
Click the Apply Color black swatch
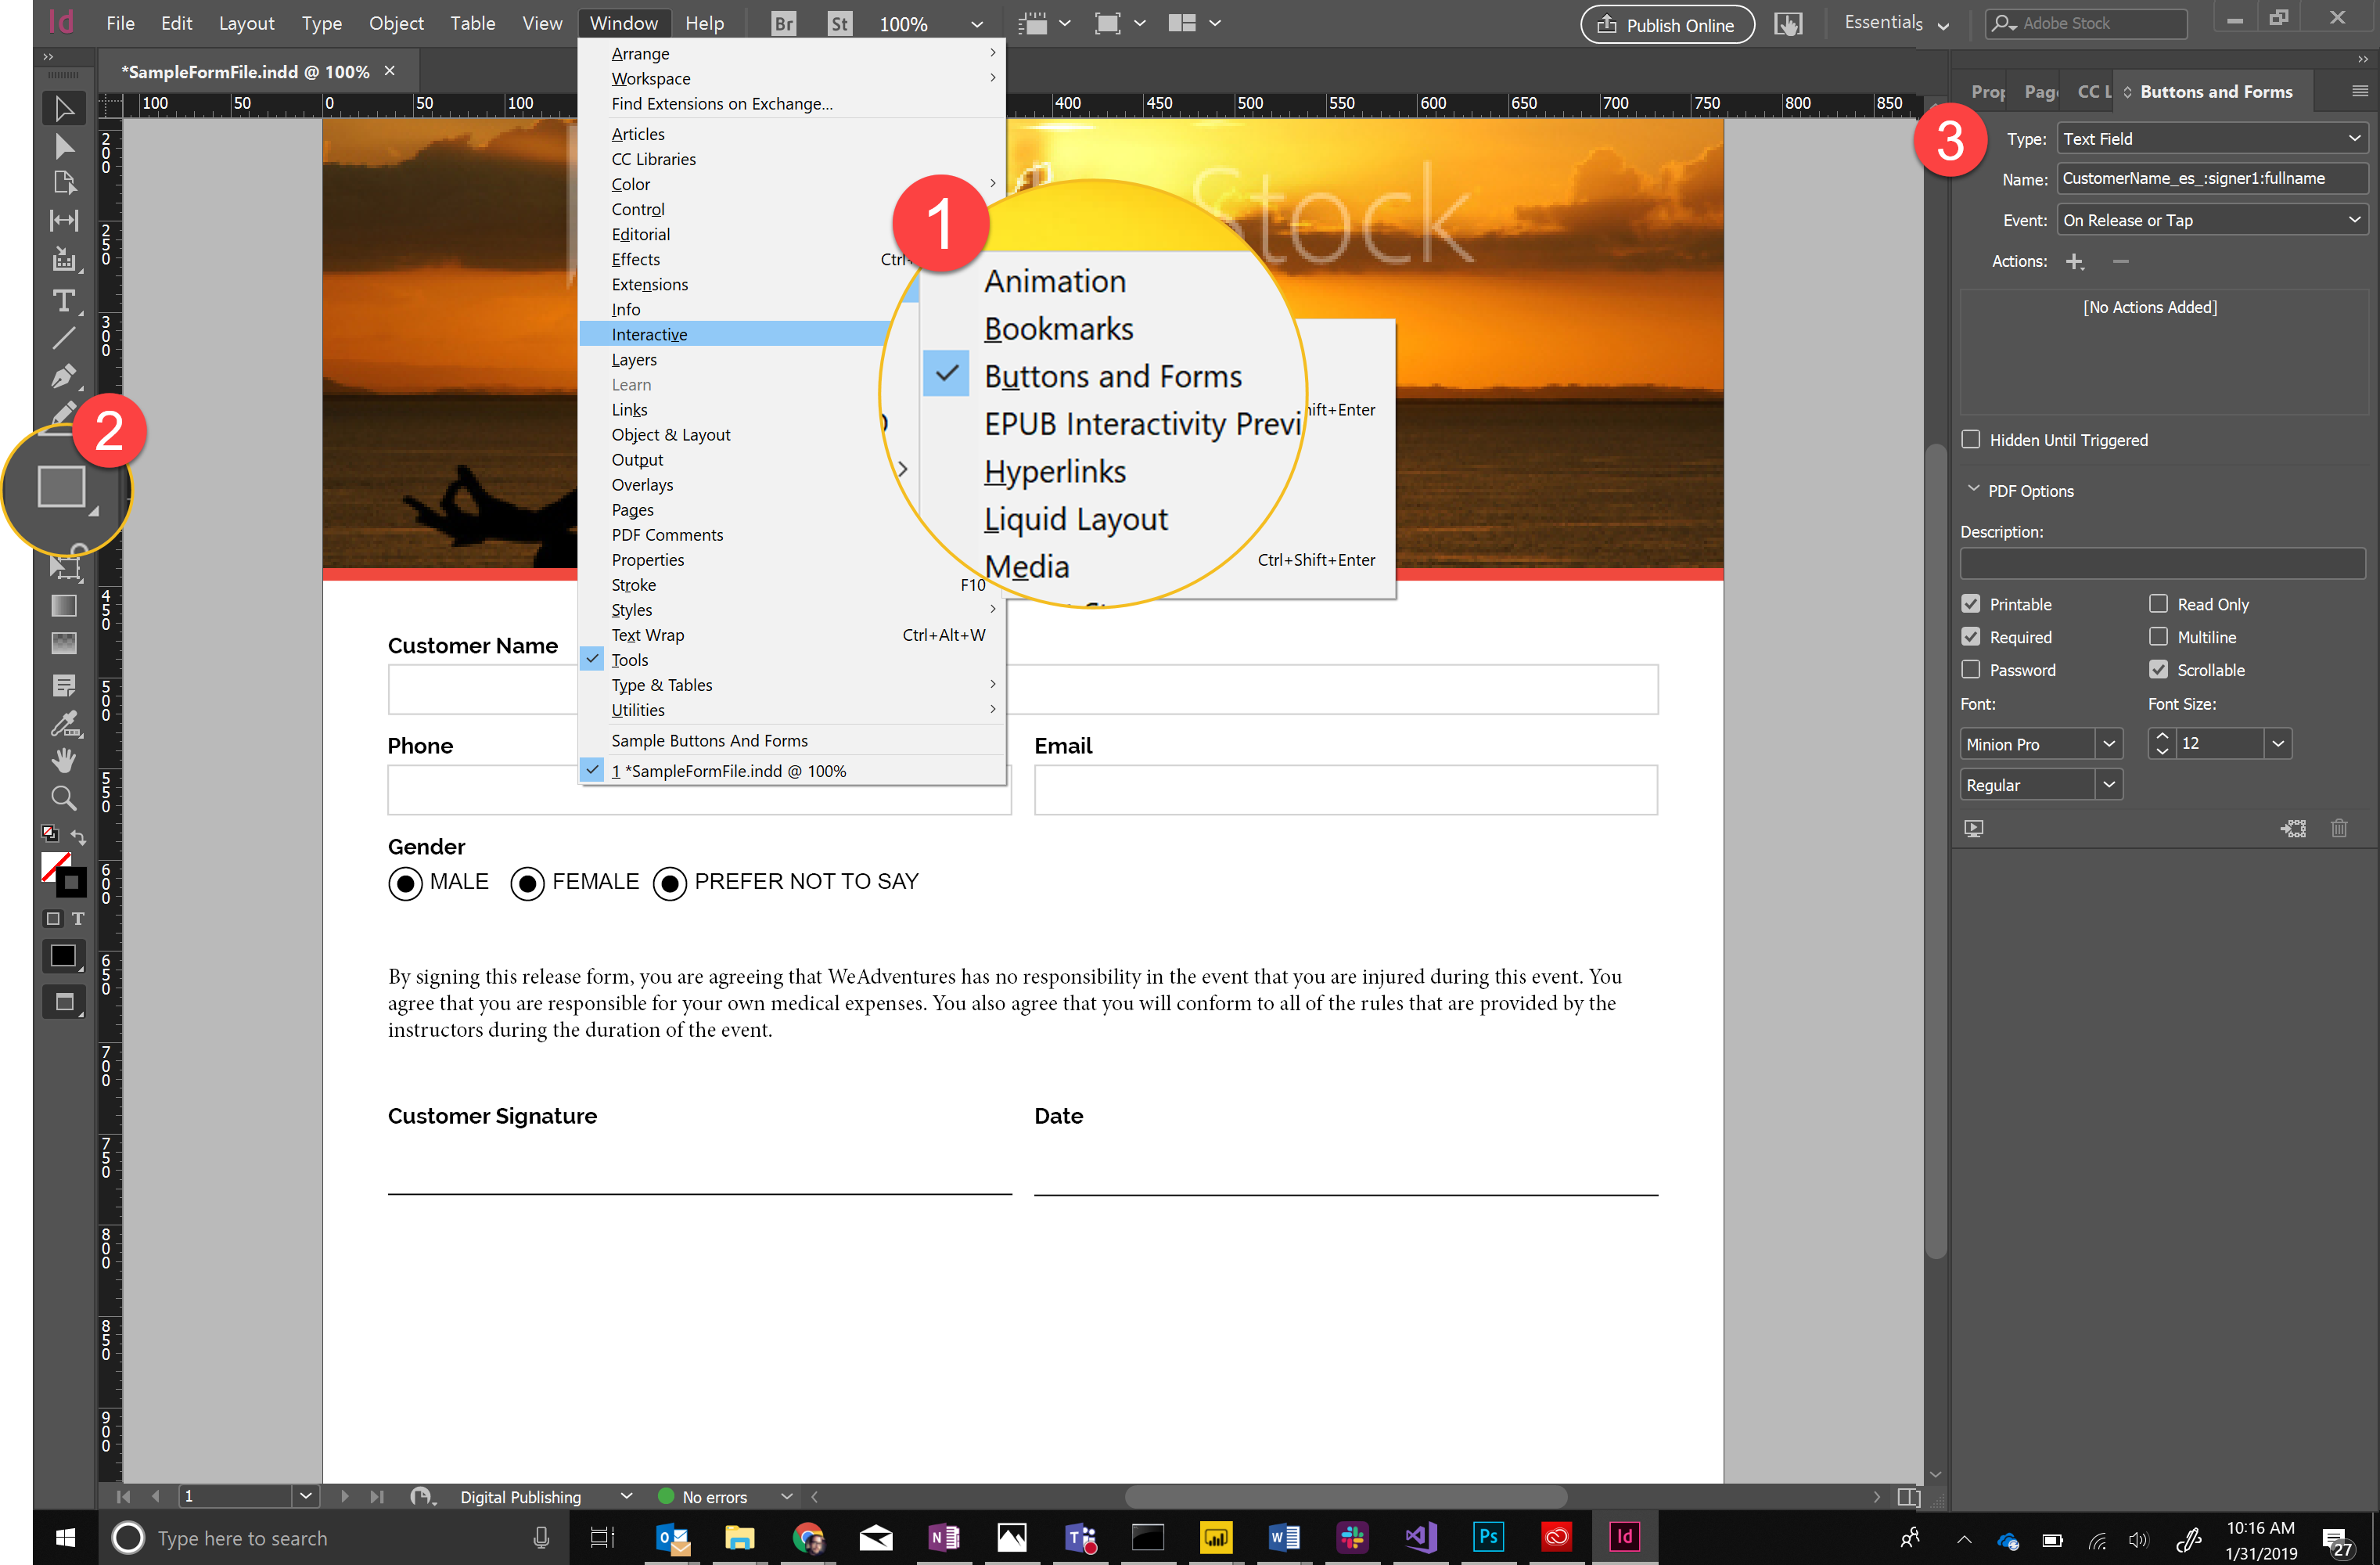63,956
